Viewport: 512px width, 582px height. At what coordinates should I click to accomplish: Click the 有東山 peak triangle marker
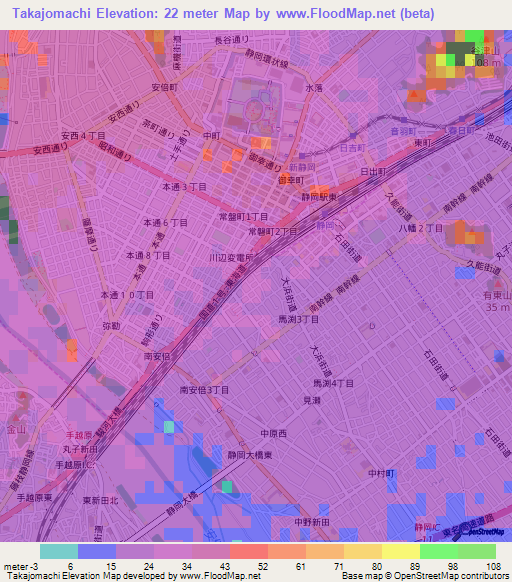(498, 284)
